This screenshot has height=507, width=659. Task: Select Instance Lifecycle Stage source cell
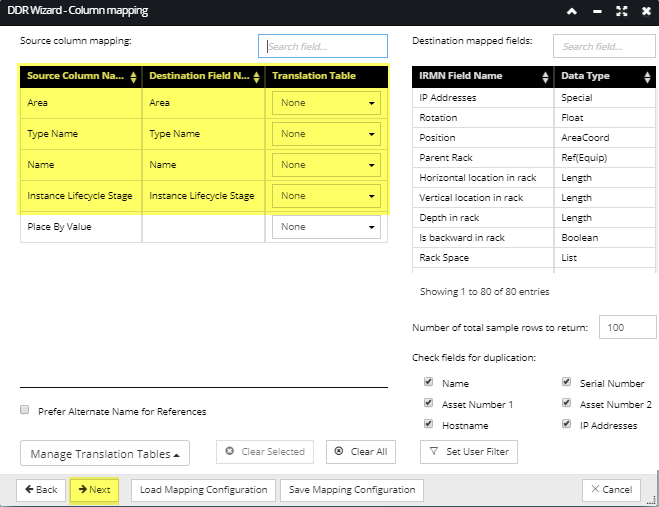tap(81, 196)
